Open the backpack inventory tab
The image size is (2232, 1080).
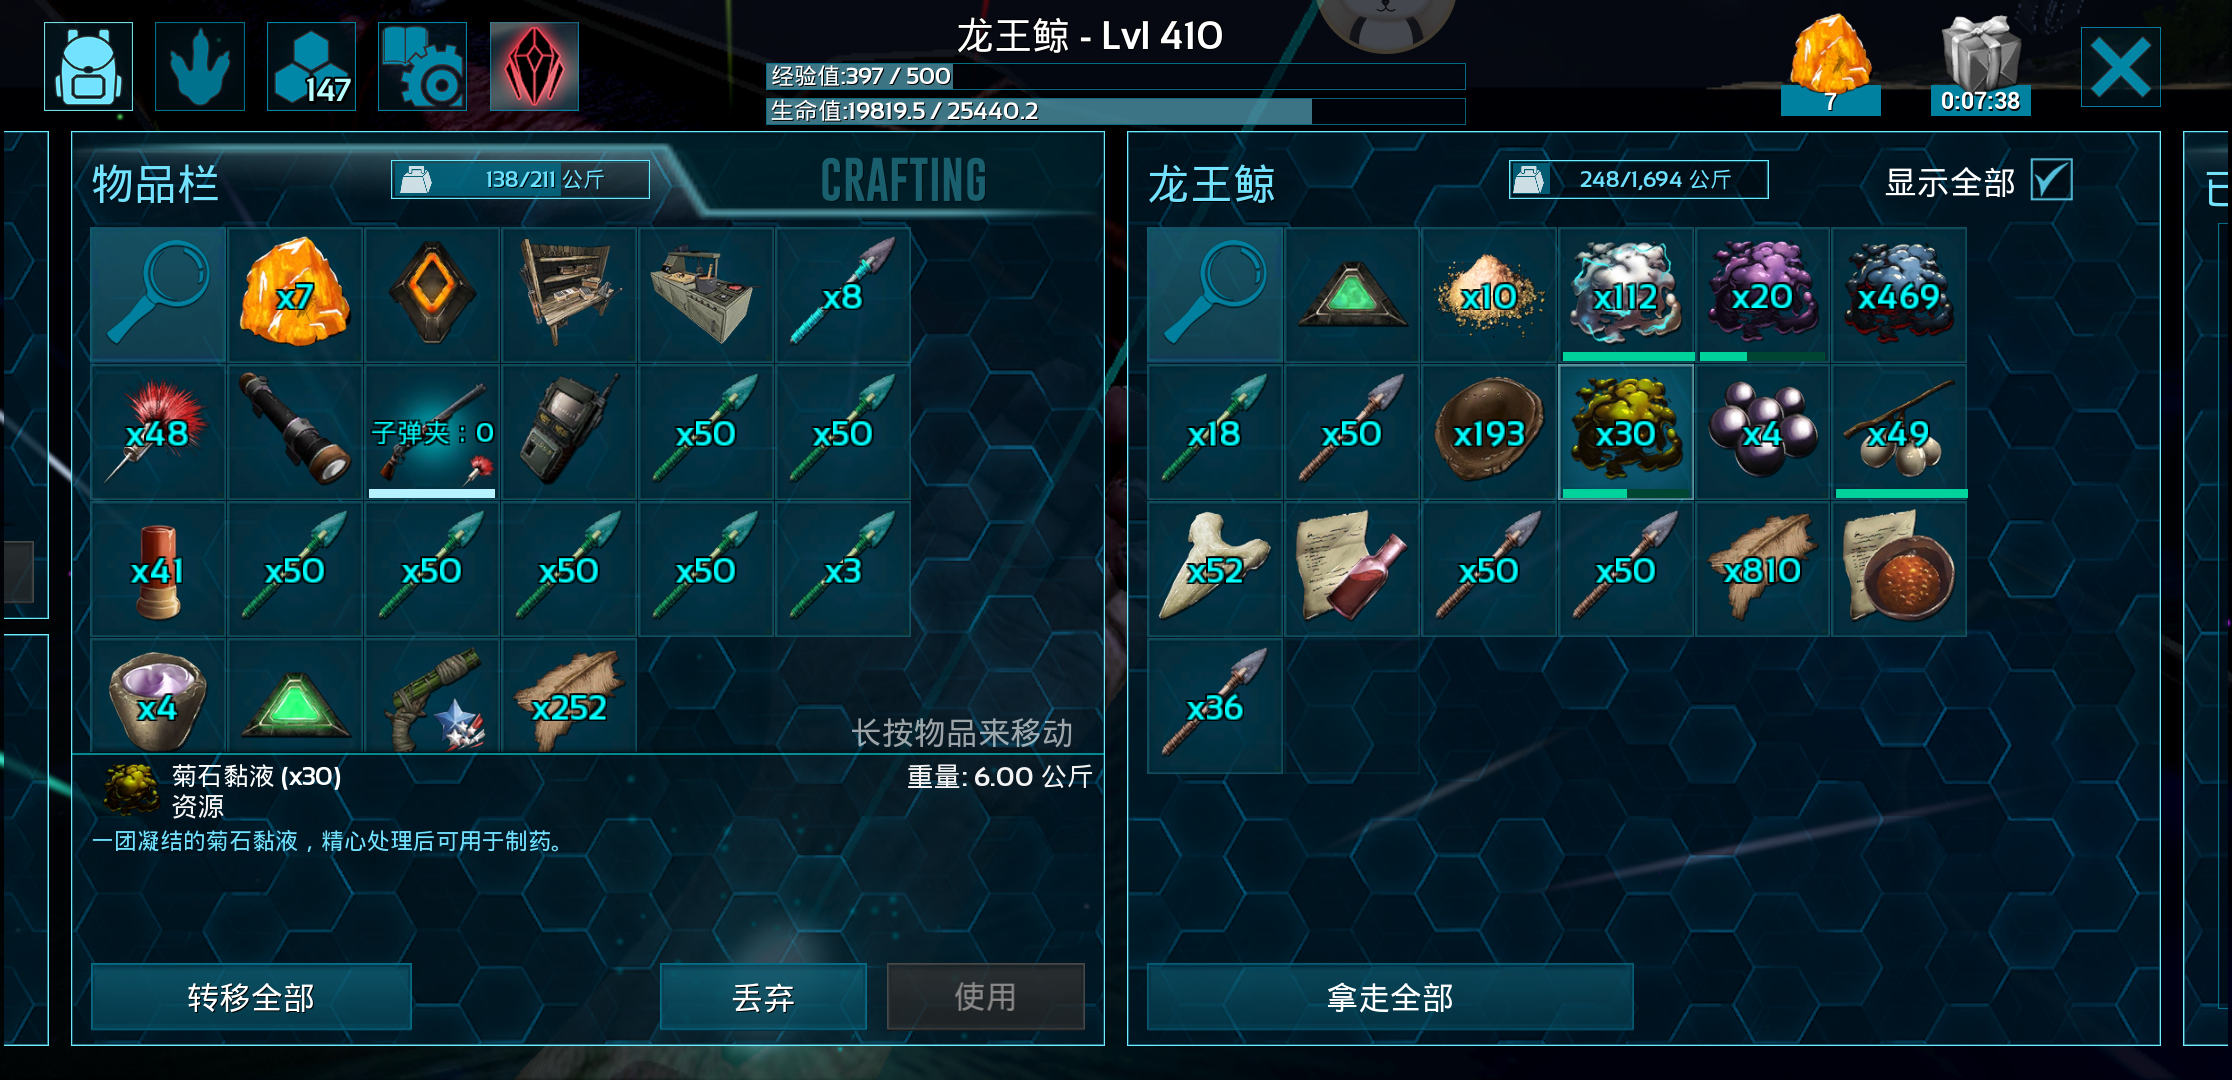pos(89,66)
